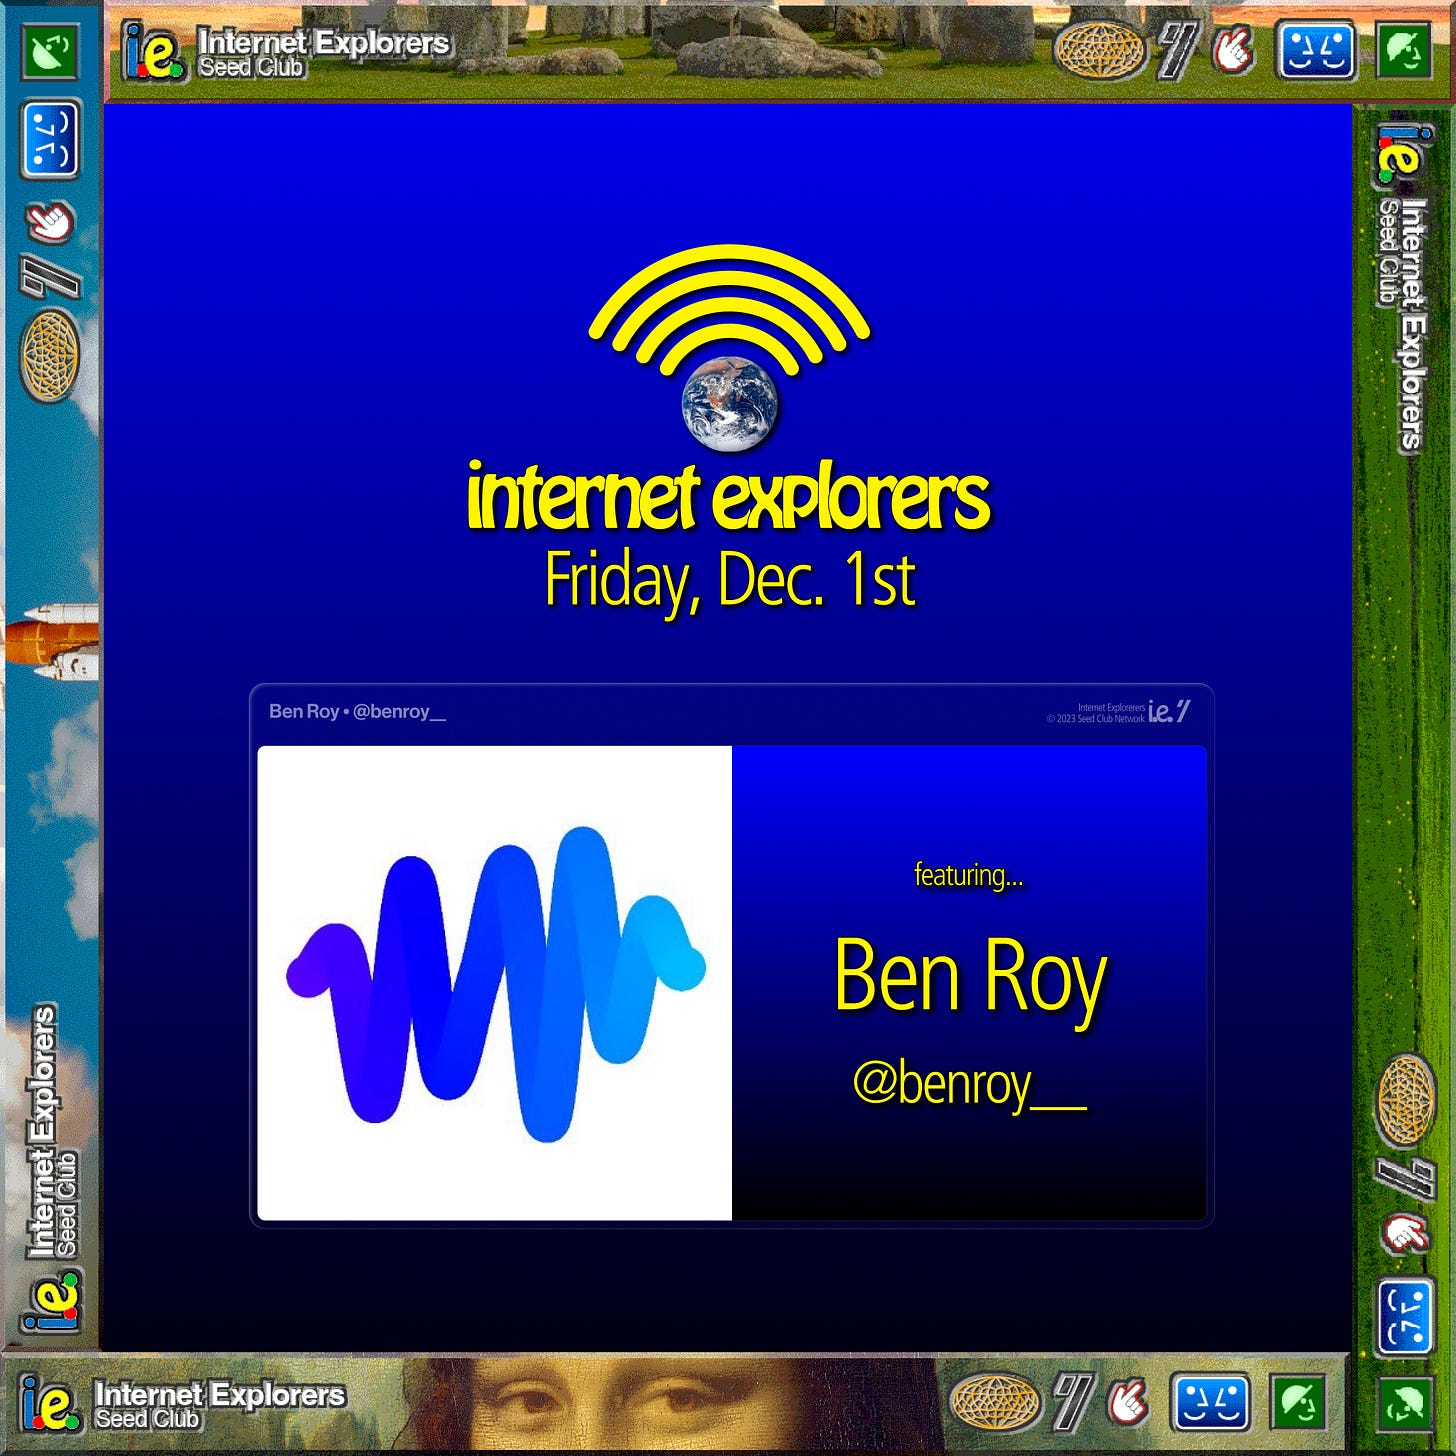Click 'Seed Club' text in the Stonehenge banner
Screen dimensions: 1456x1456
251,68
